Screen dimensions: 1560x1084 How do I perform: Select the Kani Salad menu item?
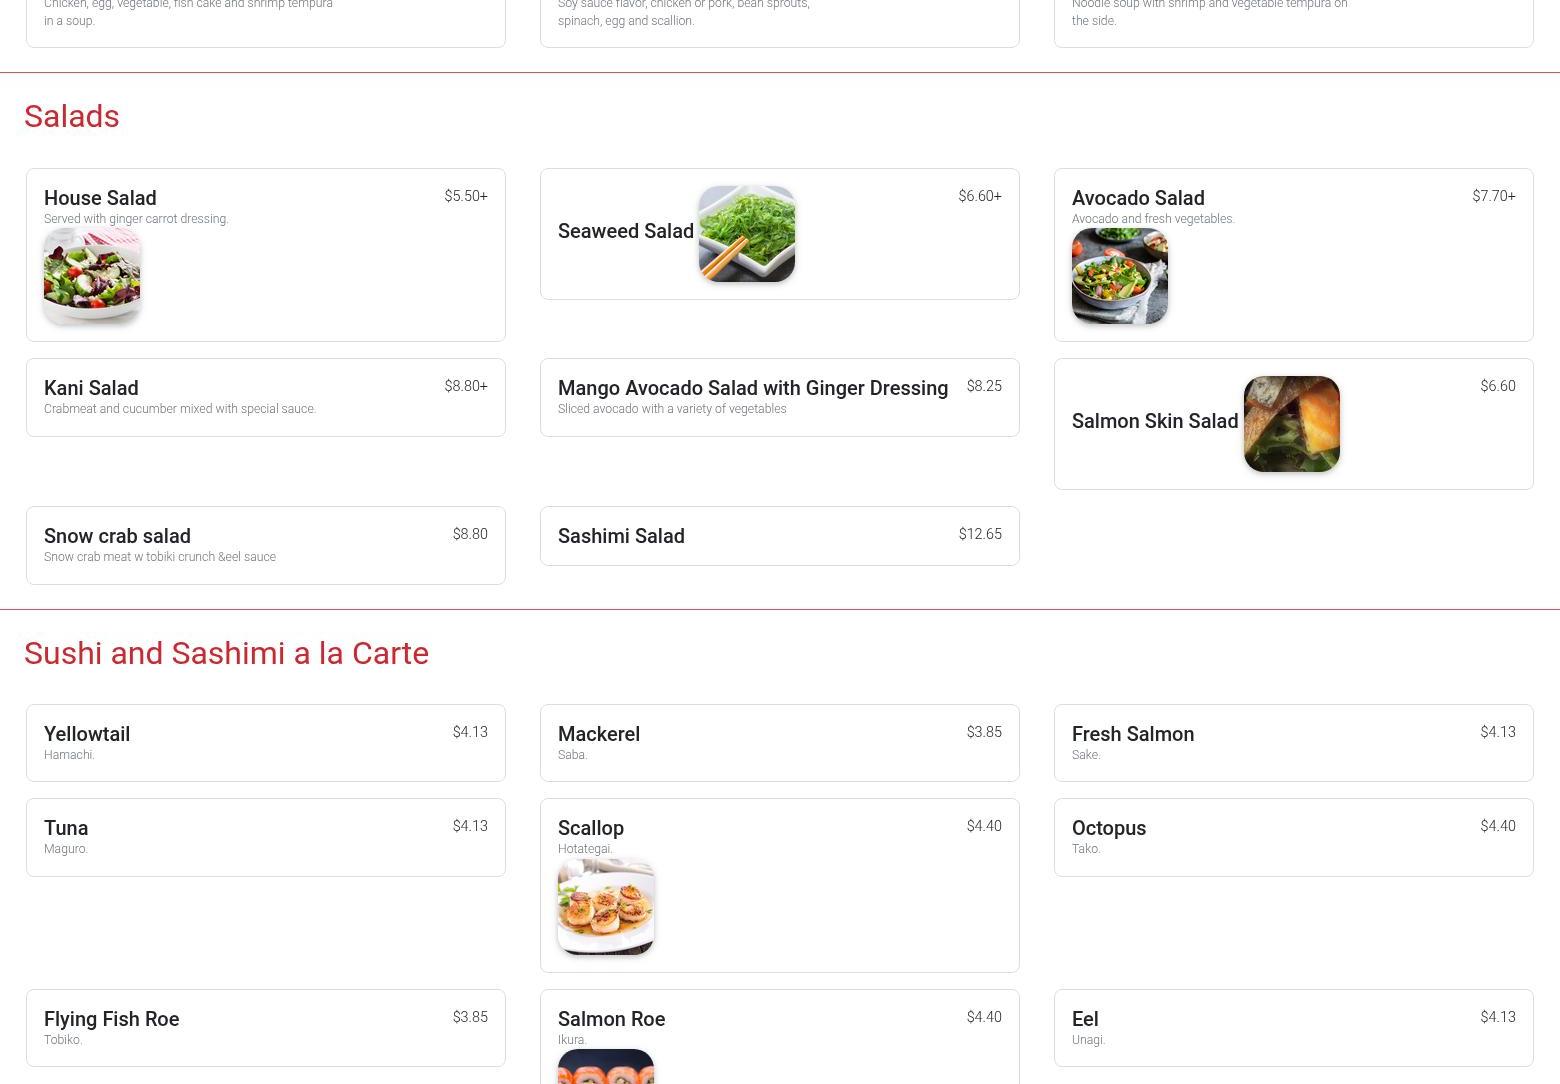point(266,397)
